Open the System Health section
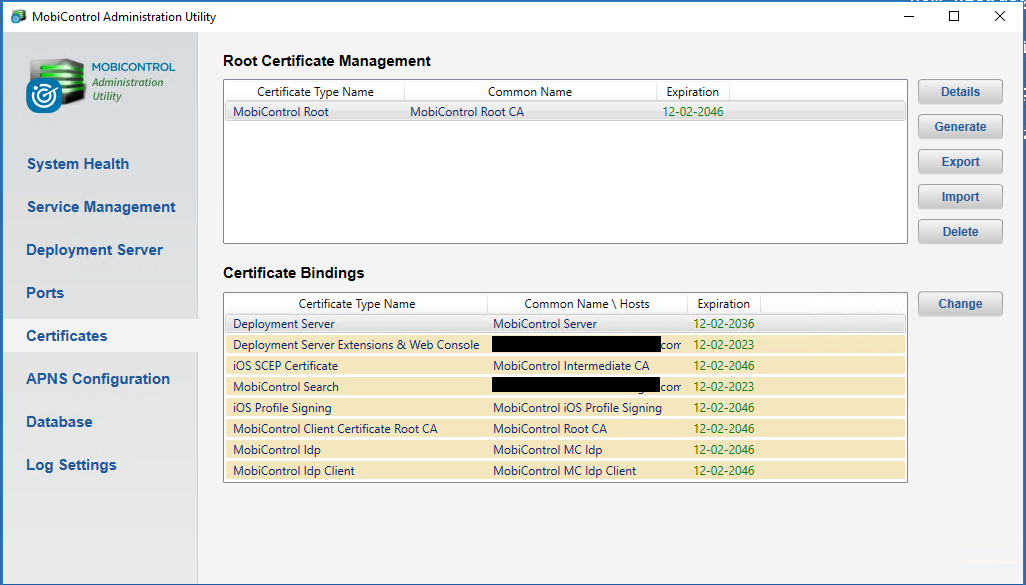The image size is (1026, 585). 78,164
